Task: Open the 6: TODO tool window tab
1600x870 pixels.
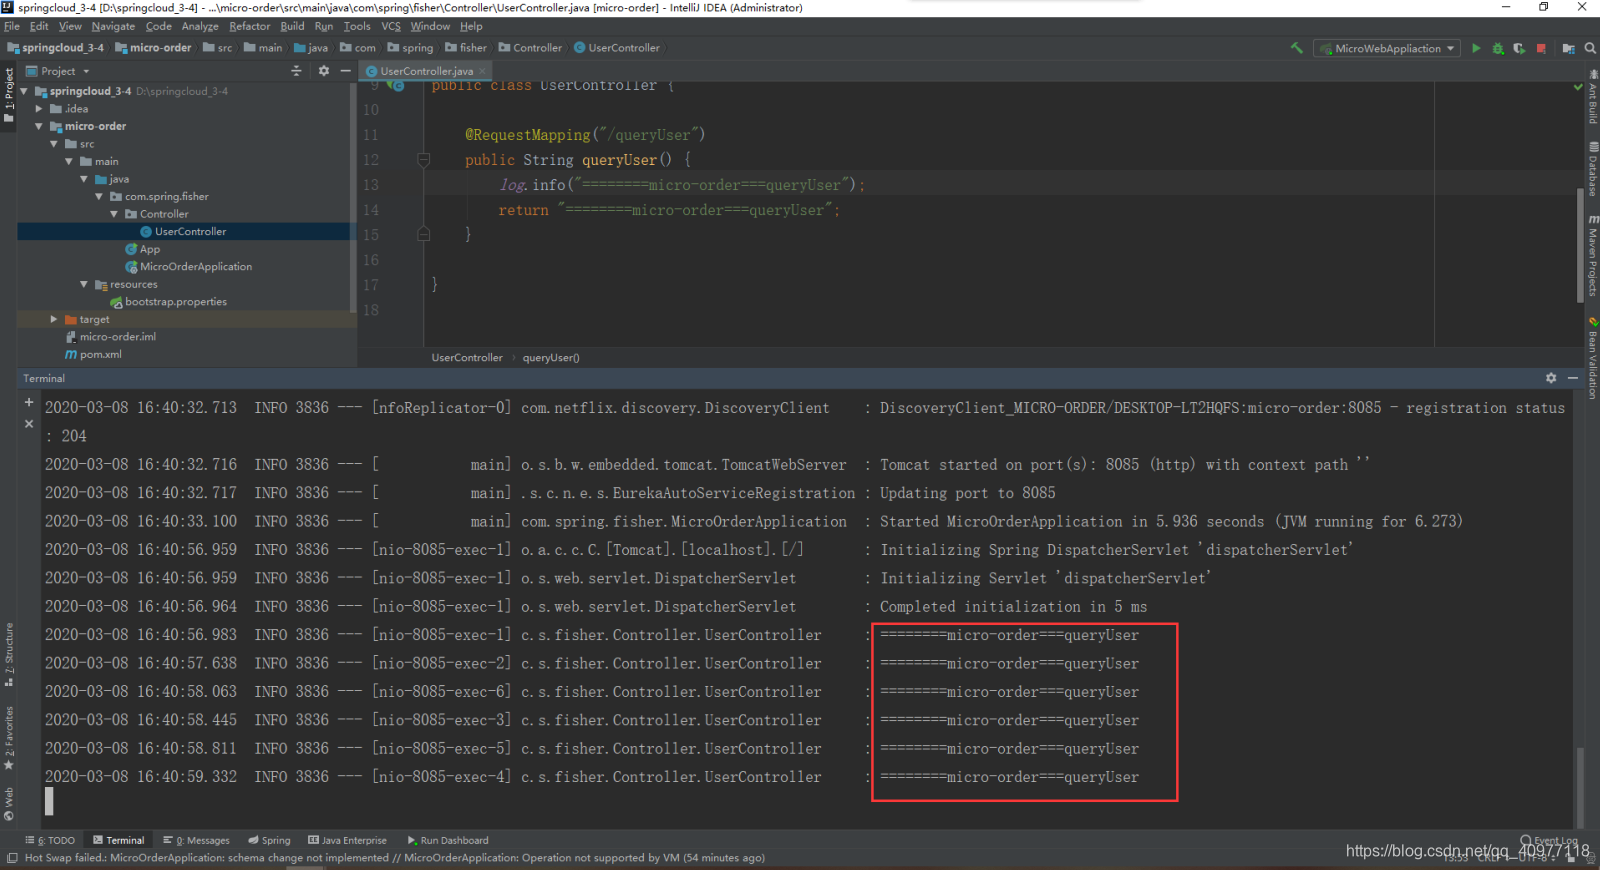Action: 51,840
